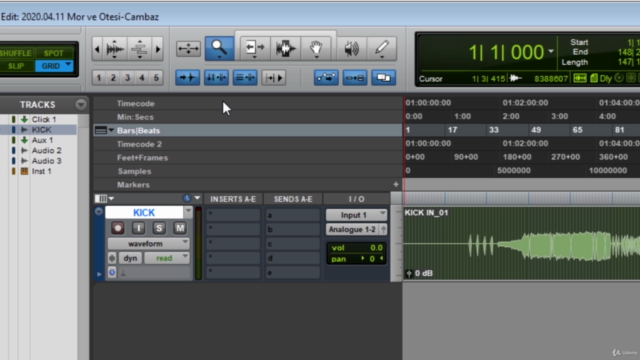Click the dyn Elastic Audio button
This screenshot has height=360, width=640.
130,258
